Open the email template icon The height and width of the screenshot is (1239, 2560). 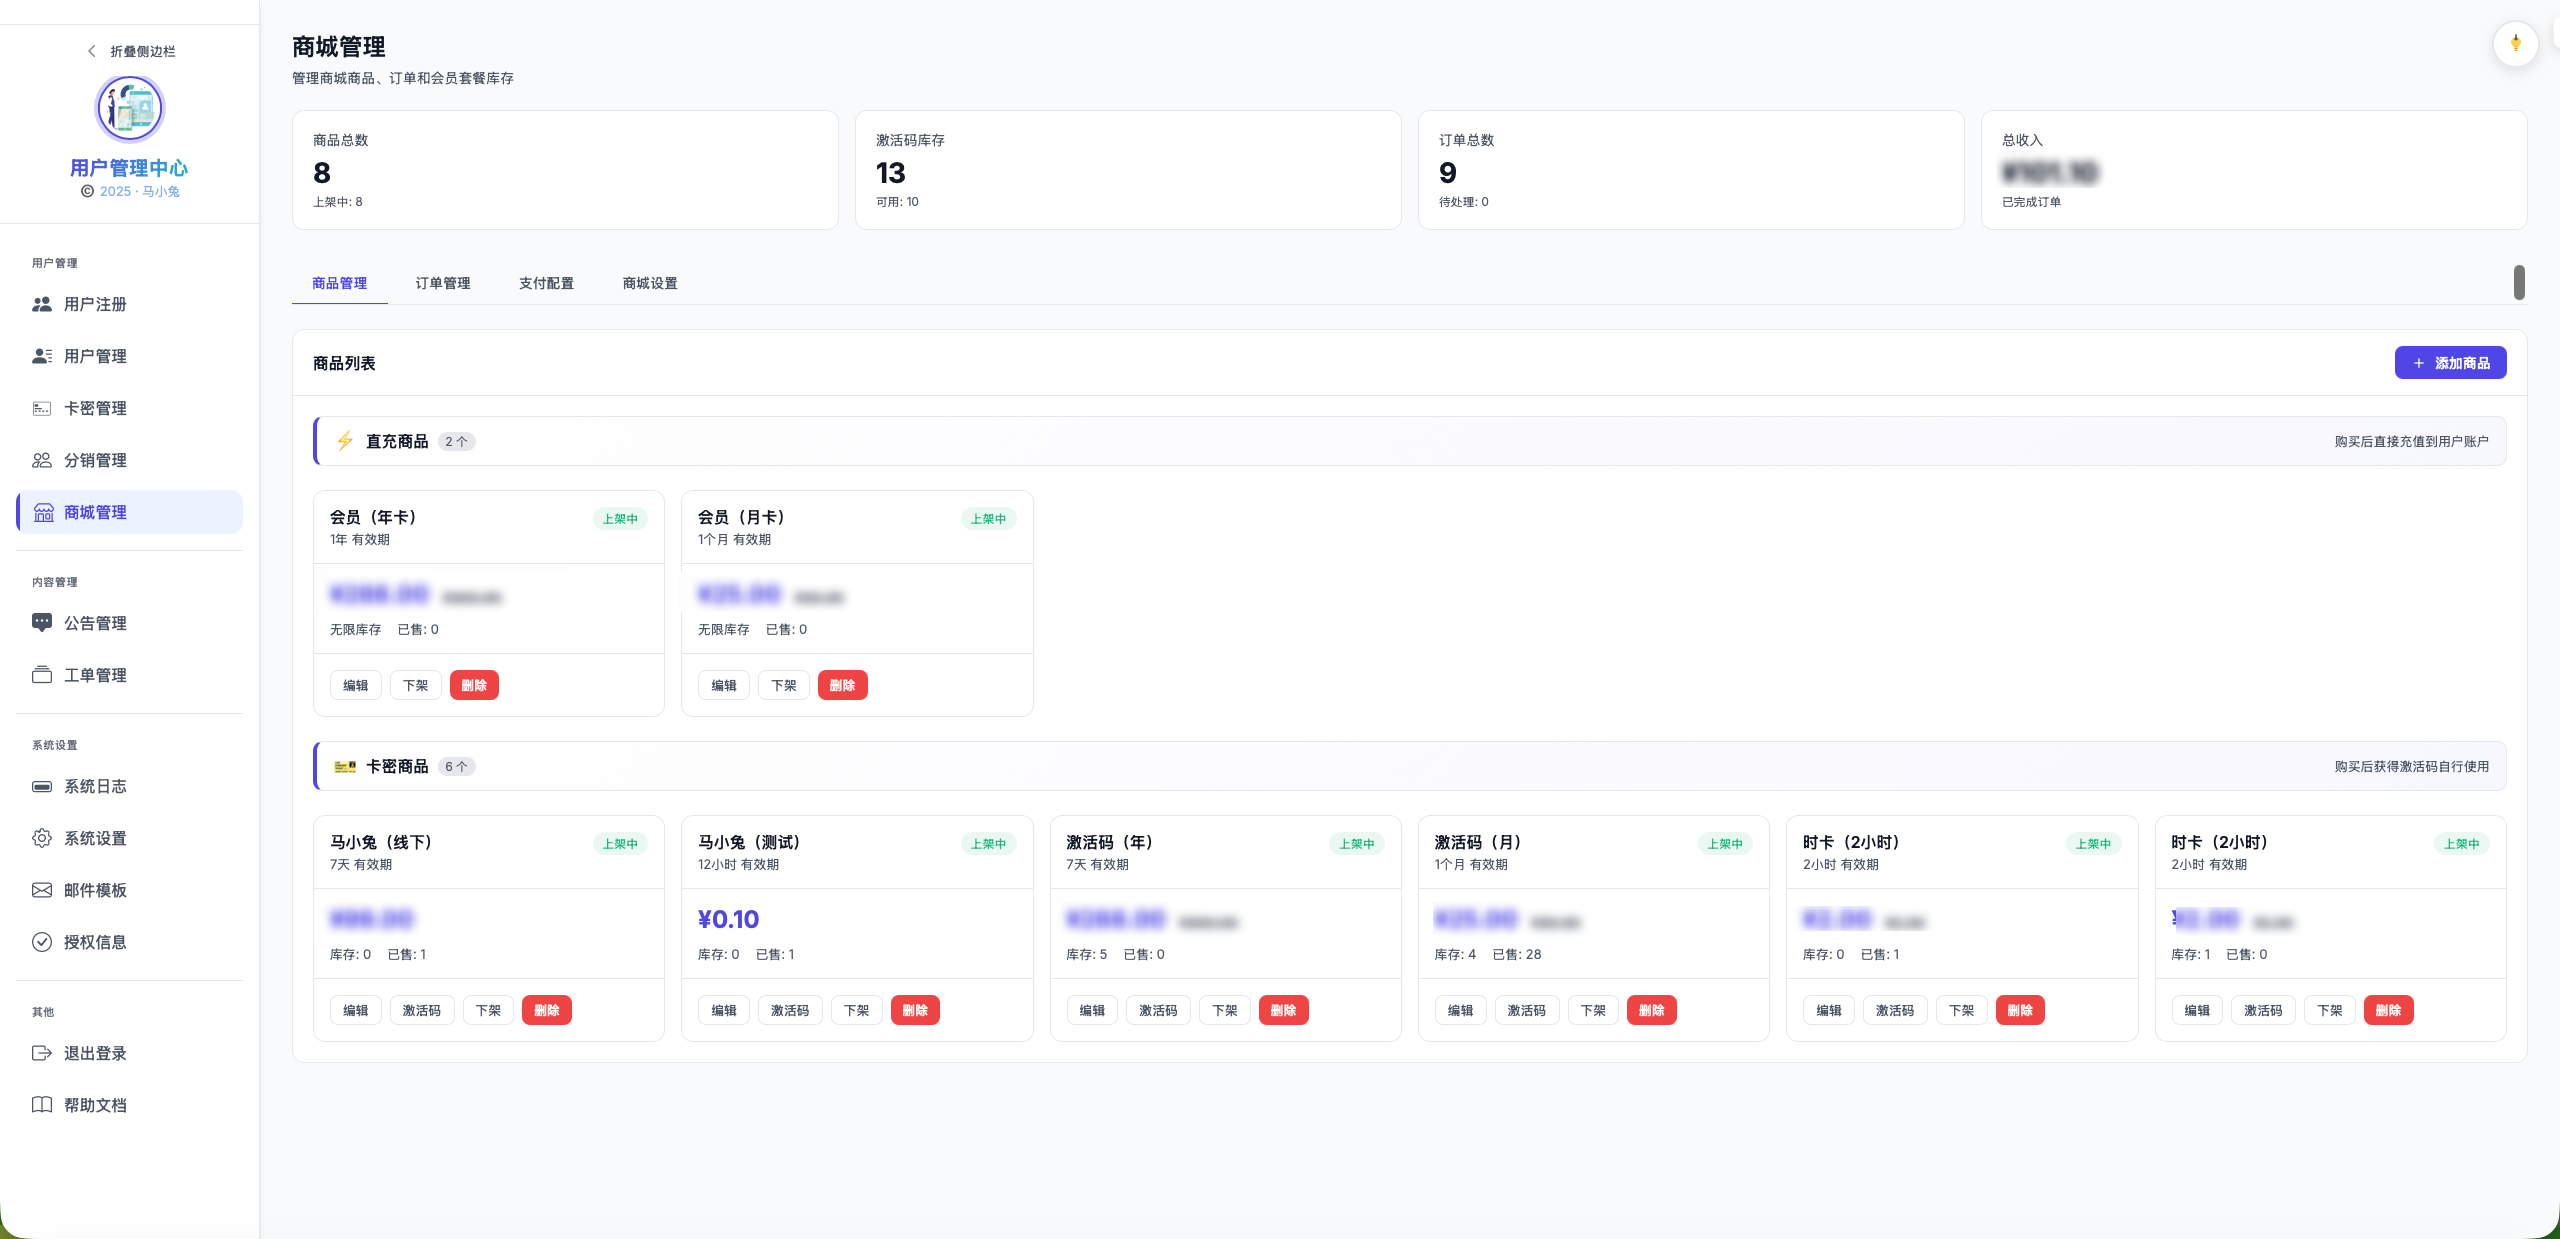[42, 890]
